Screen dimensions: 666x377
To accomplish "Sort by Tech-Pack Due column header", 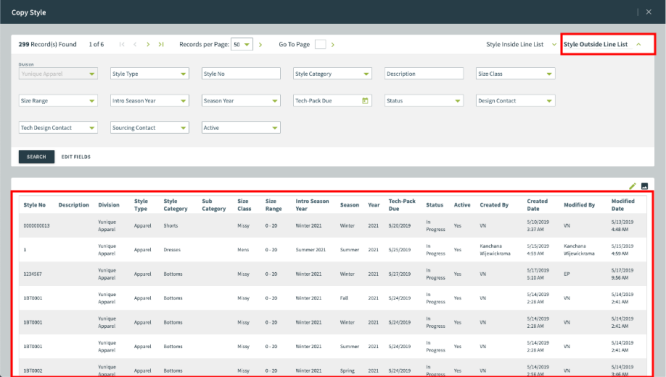I will pyautogui.click(x=402, y=205).
